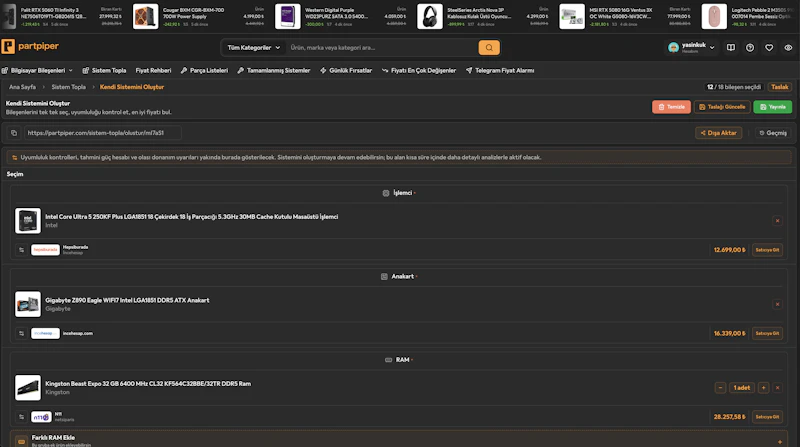Open Fiyatı En Çok Değişenler
Viewport: 800px width, 447px height.
(419, 70)
